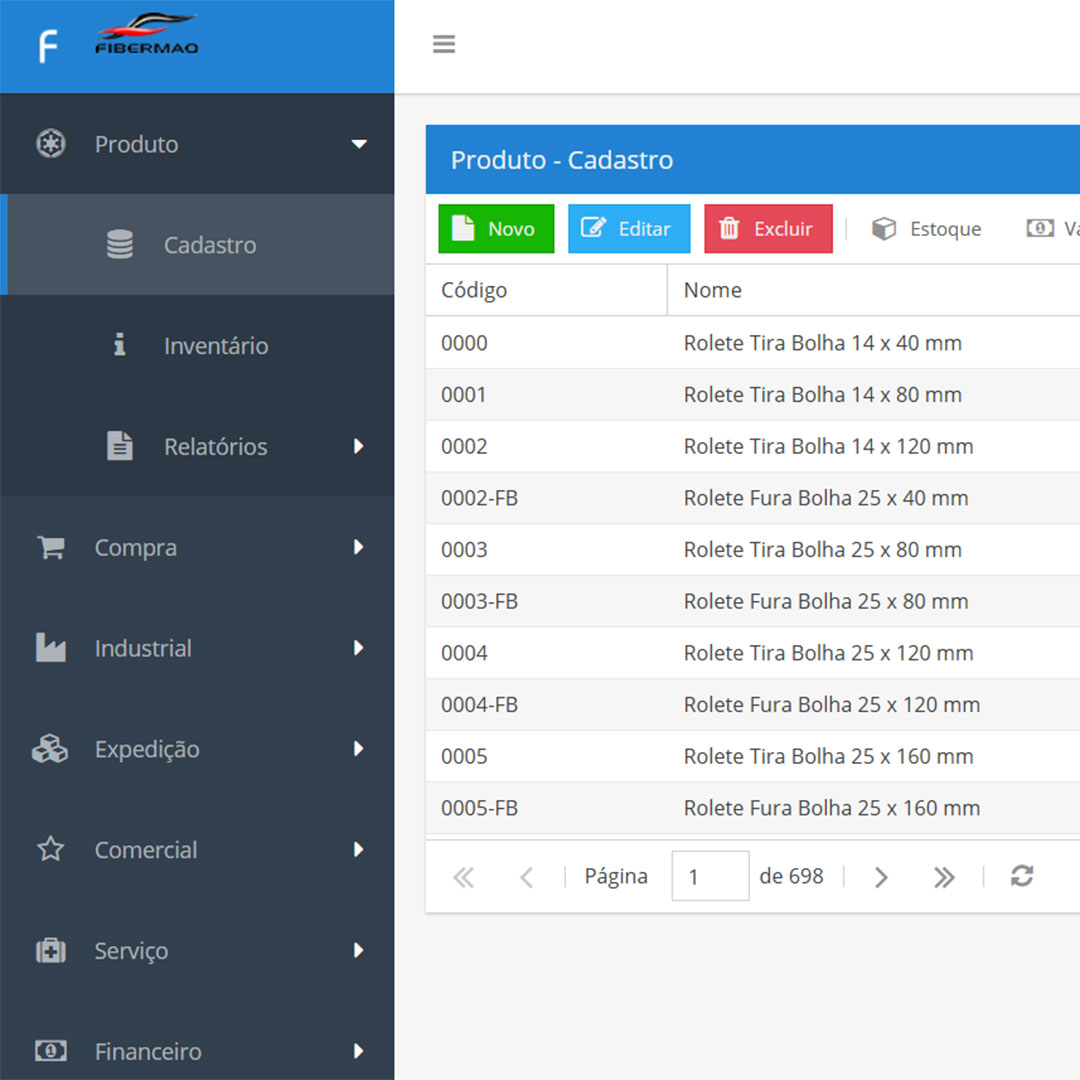Viewport: 1080px width, 1080px height.
Task: Click the blue Editar button
Action: (x=629, y=229)
